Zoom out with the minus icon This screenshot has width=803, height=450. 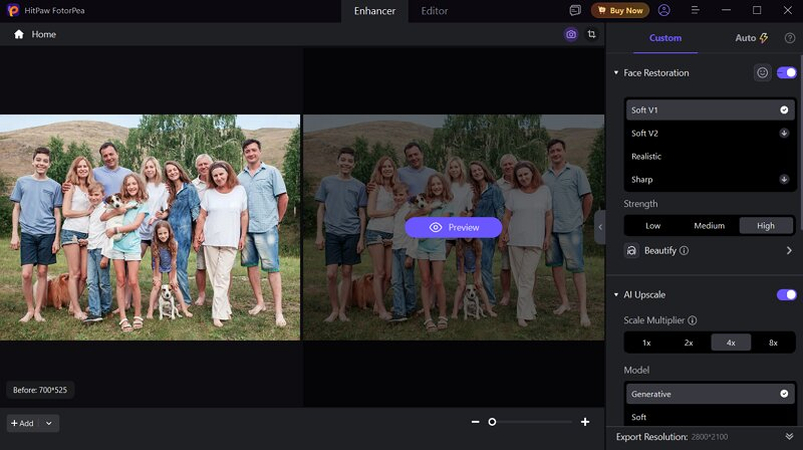[475, 422]
